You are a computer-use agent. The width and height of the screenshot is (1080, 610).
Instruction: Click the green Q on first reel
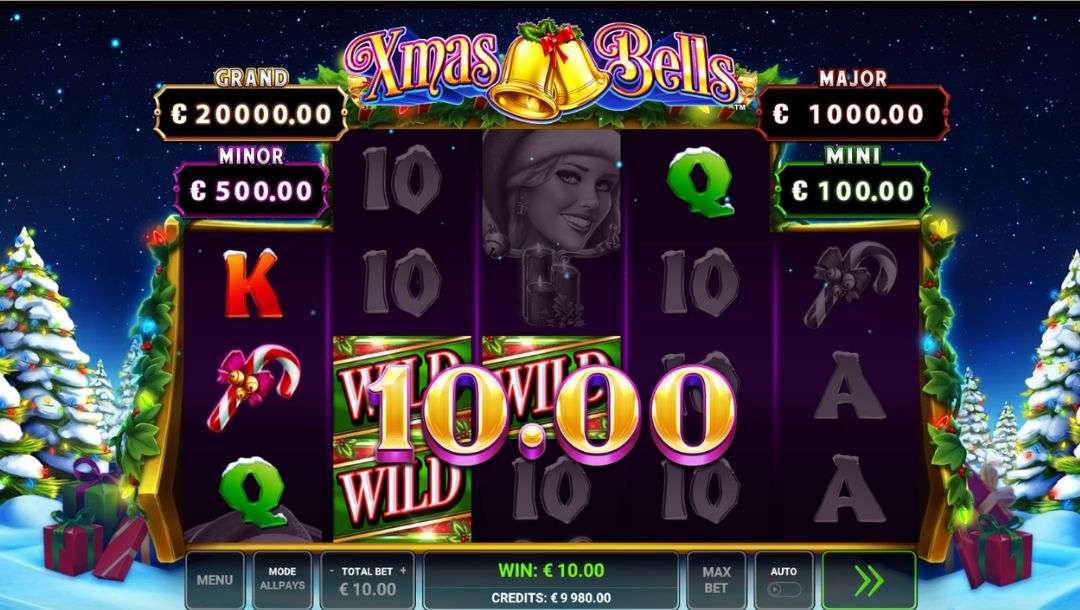pyautogui.click(x=251, y=492)
